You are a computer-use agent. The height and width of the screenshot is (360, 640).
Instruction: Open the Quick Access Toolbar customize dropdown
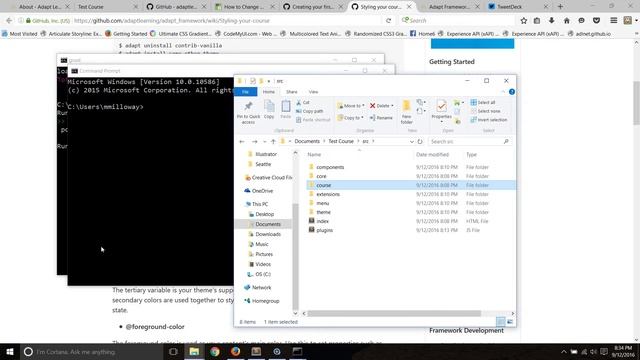269,81
